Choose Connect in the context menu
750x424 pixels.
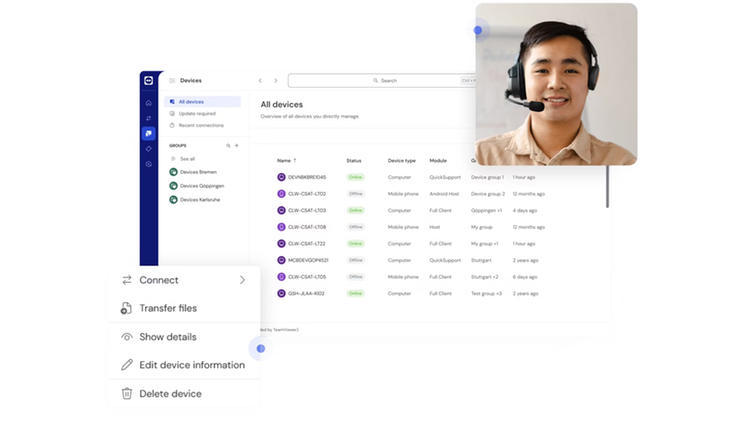coord(185,280)
